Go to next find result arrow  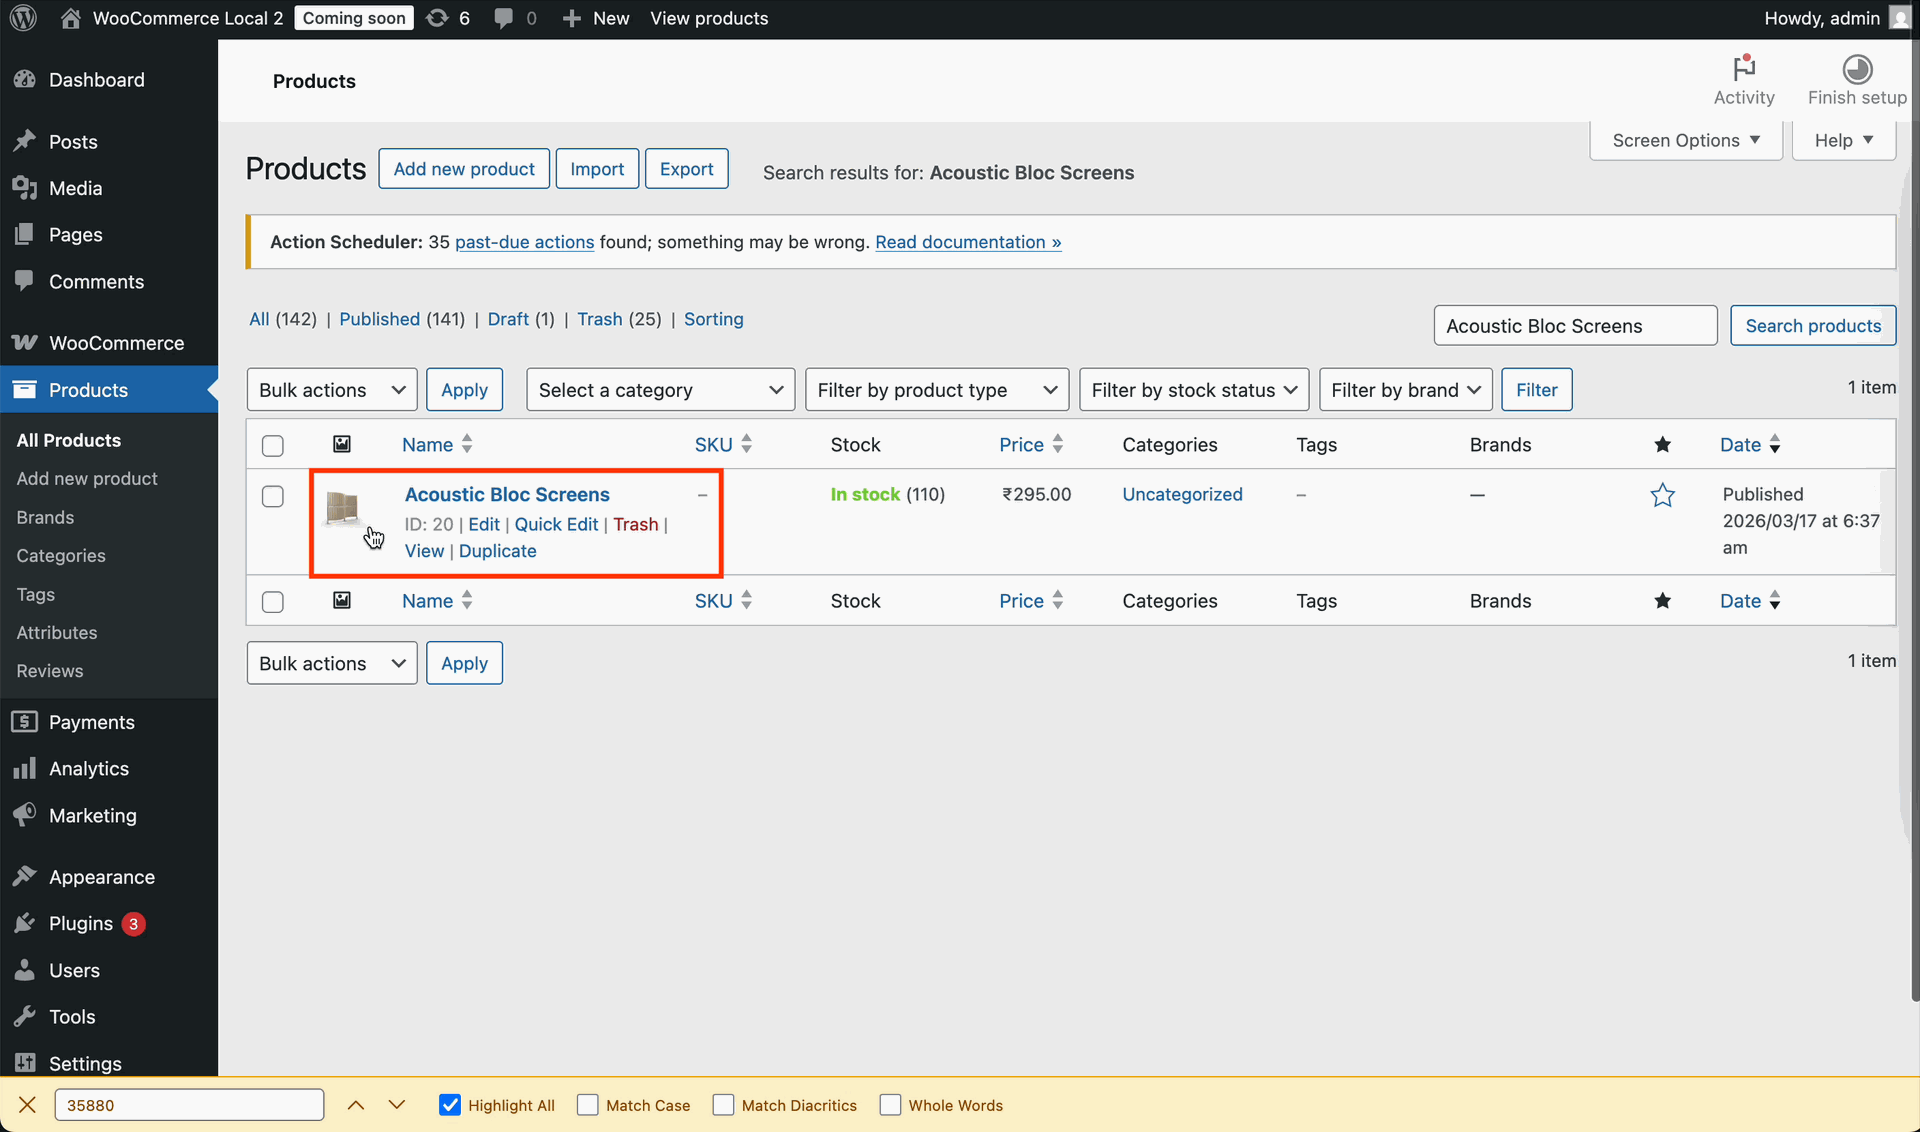[x=397, y=1105]
